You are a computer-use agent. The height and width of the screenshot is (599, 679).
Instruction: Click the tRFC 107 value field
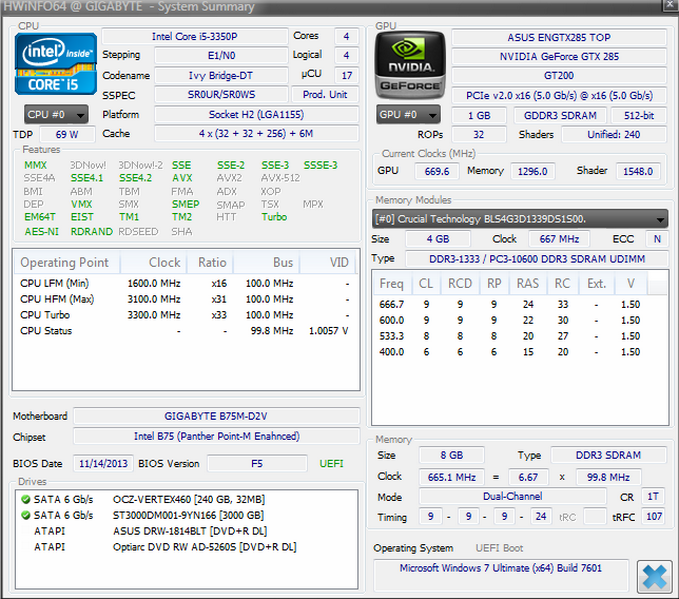[653, 516]
